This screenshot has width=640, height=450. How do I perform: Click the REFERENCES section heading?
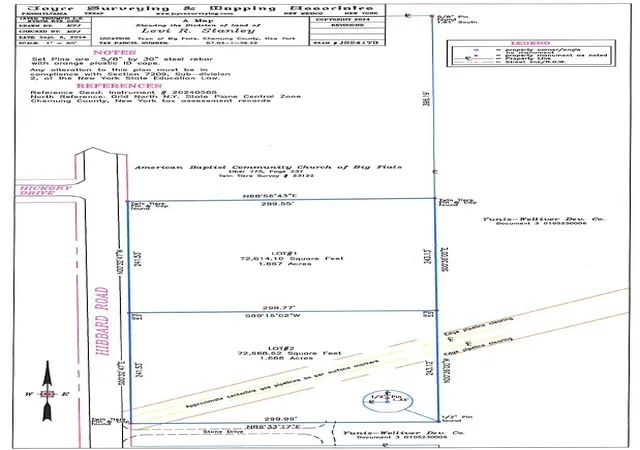click(x=119, y=86)
